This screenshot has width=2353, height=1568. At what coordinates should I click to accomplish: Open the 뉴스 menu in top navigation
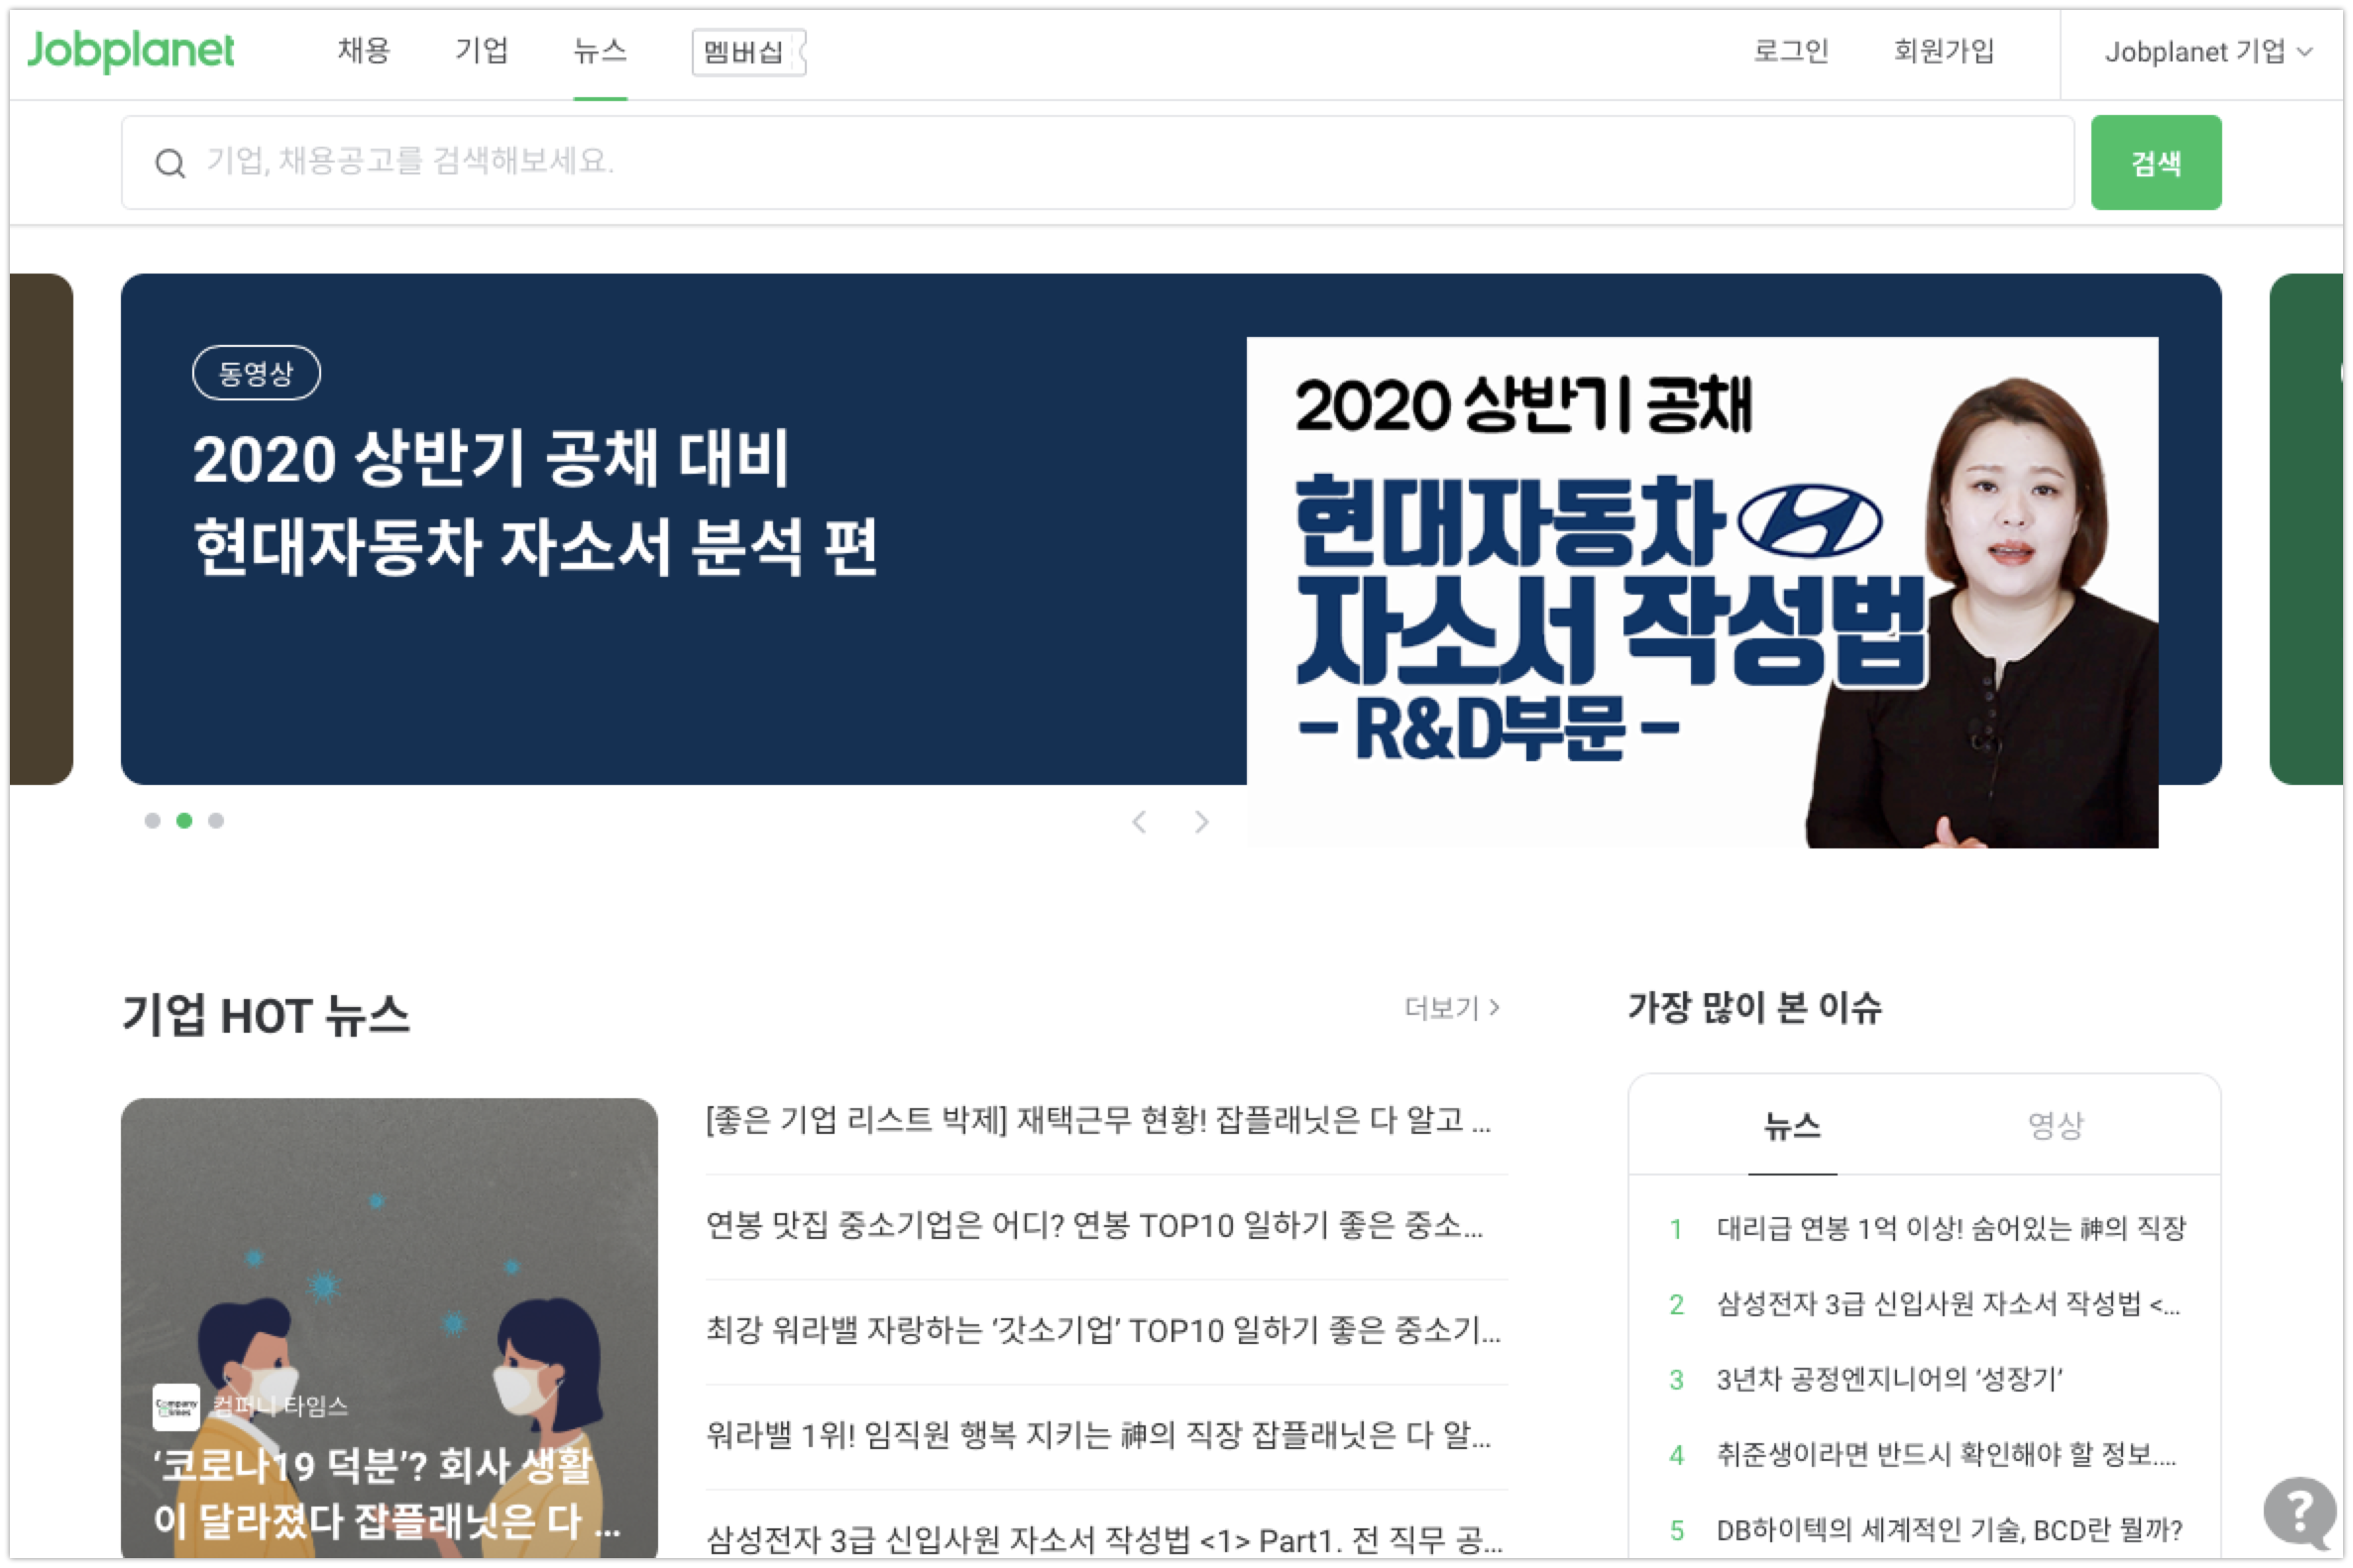point(600,51)
